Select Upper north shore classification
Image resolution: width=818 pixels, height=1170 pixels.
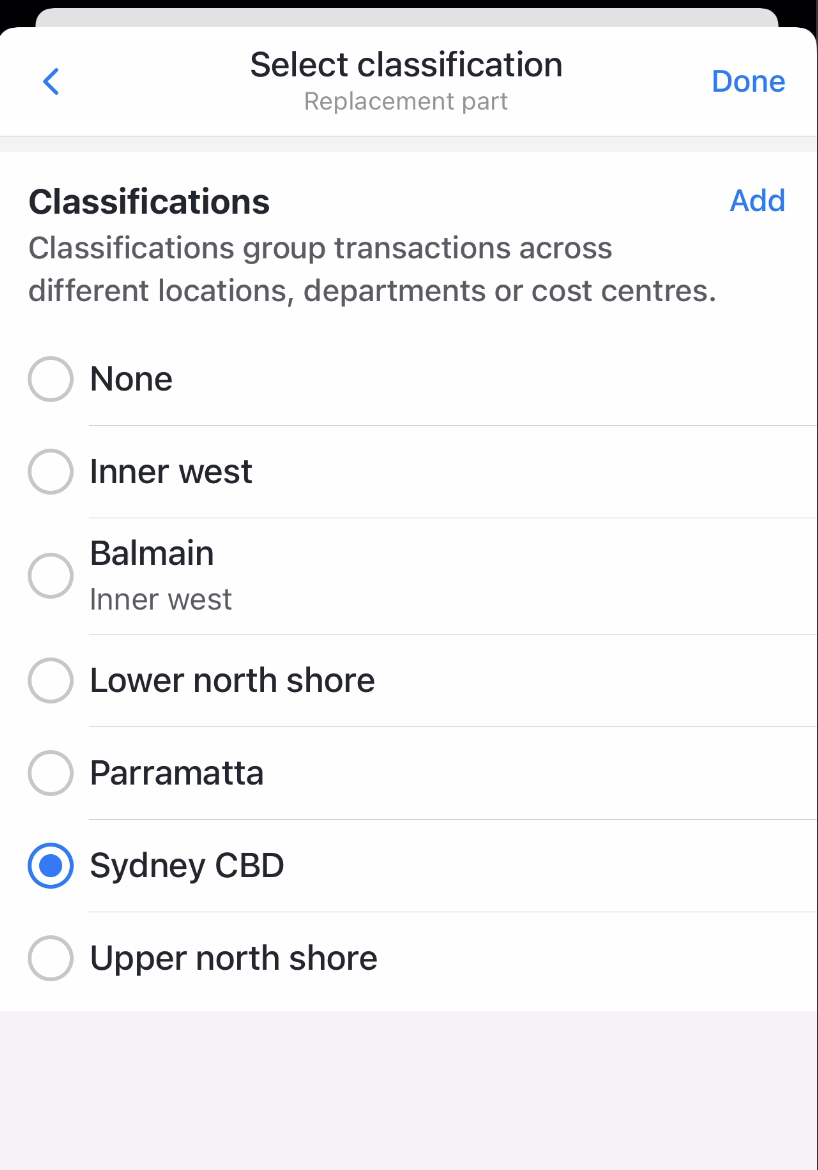[50, 957]
